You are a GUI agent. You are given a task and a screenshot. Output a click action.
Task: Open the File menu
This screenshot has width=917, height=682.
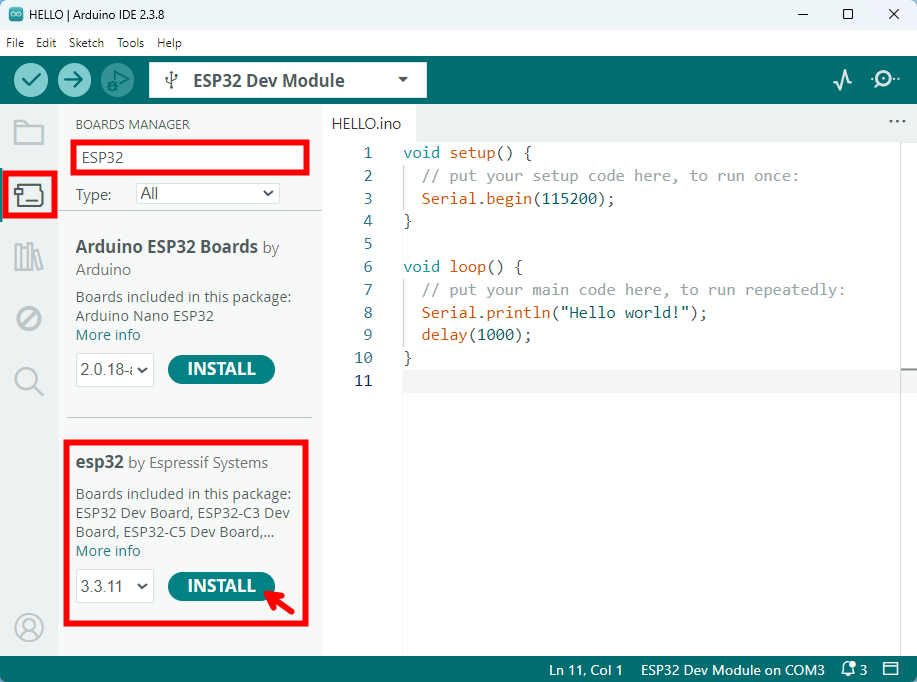click(x=15, y=43)
